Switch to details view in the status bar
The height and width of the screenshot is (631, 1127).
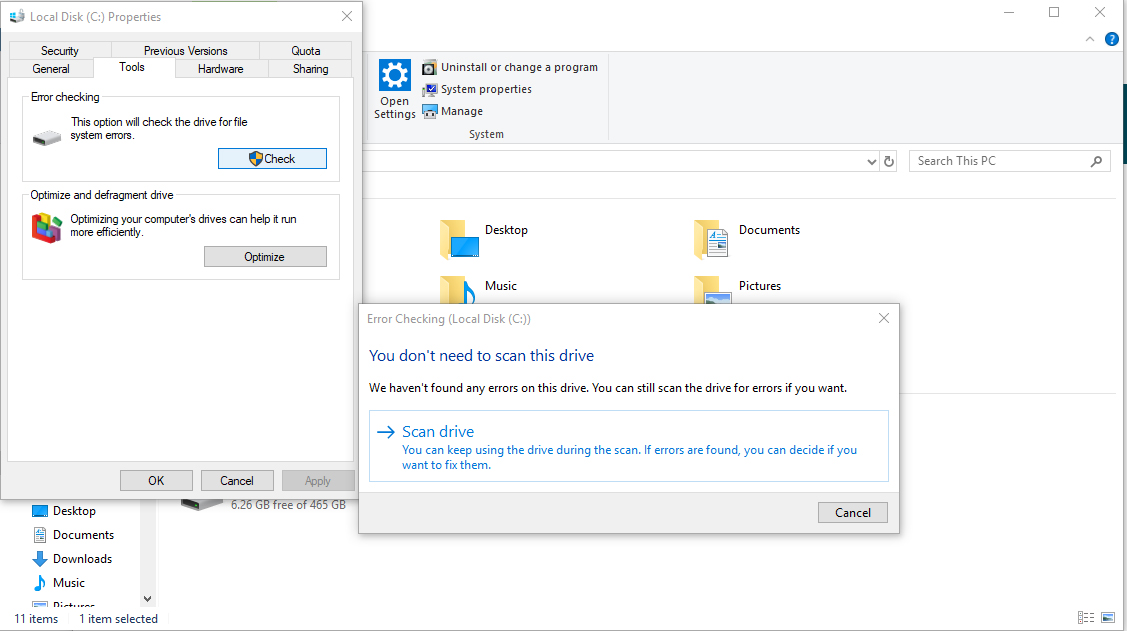point(1086,617)
